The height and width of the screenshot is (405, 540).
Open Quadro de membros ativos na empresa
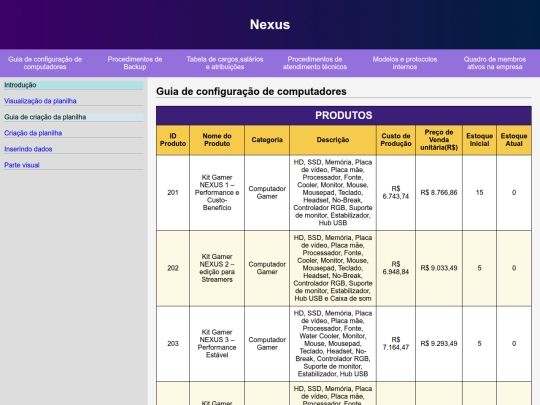[x=495, y=63]
